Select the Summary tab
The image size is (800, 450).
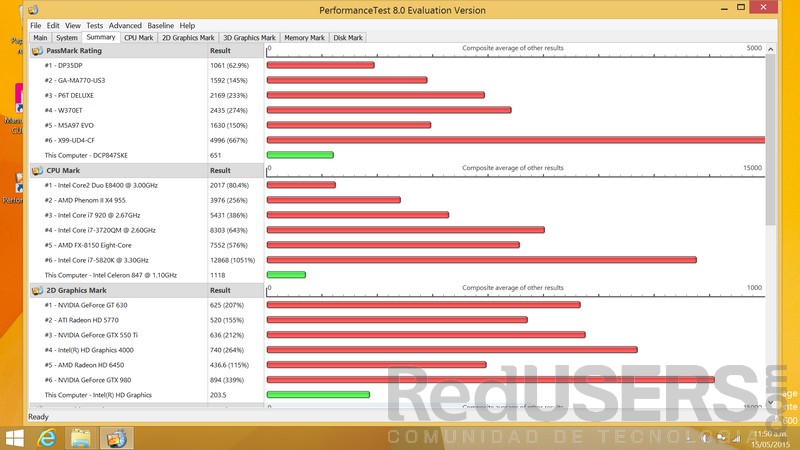coord(101,37)
